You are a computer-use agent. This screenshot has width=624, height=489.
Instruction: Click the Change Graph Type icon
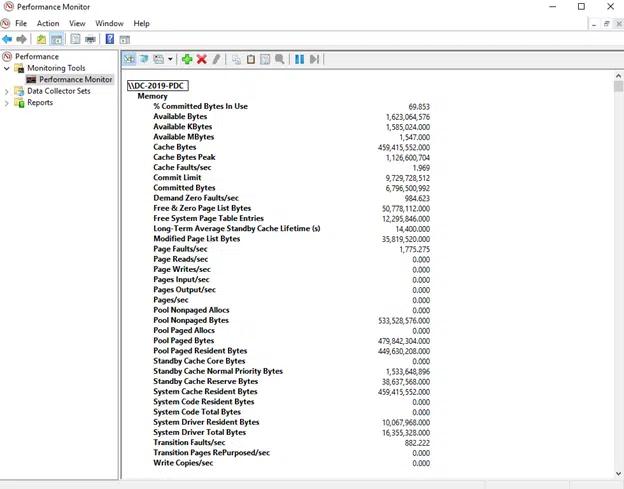(158, 59)
